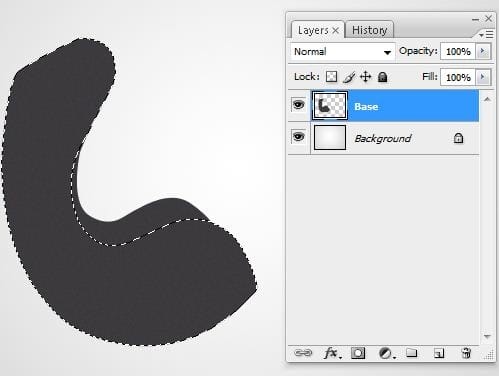The height and width of the screenshot is (376, 499).
Task: Create a new layer
Action: click(x=439, y=353)
